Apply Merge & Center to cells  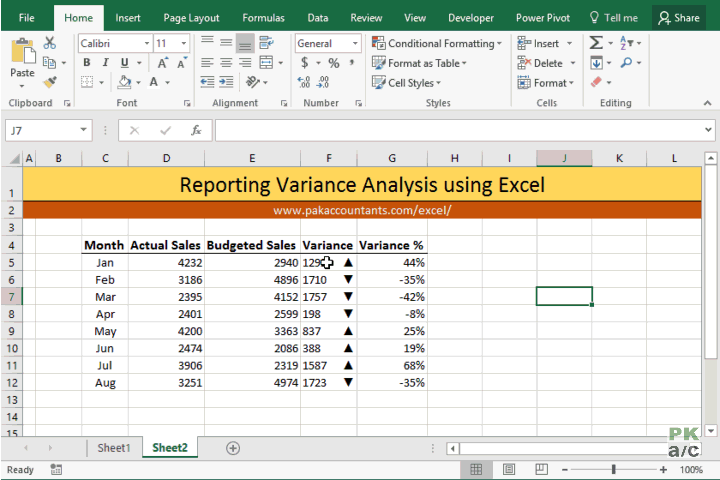266,62
